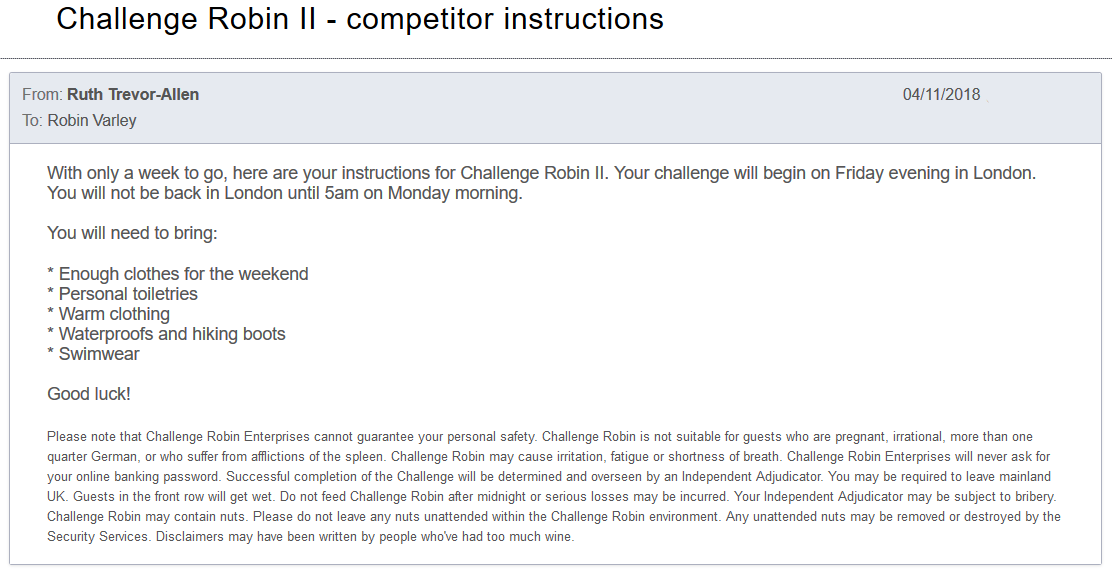Select list item "Waterproofs and hiking boots"
Viewport: 1112px width, 569px height.
pyautogui.click(x=172, y=334)
